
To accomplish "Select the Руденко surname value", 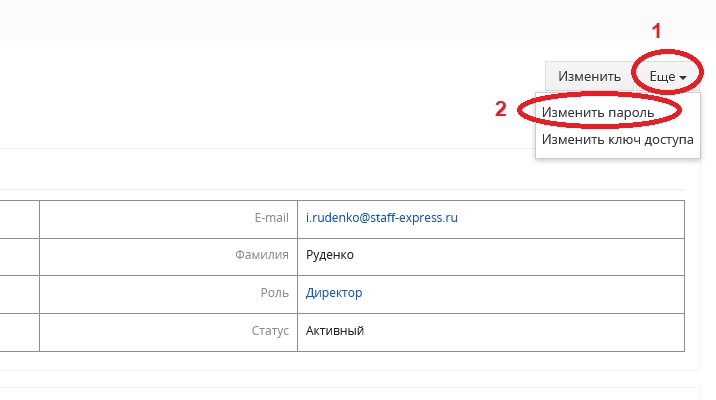I will [330, 255].
